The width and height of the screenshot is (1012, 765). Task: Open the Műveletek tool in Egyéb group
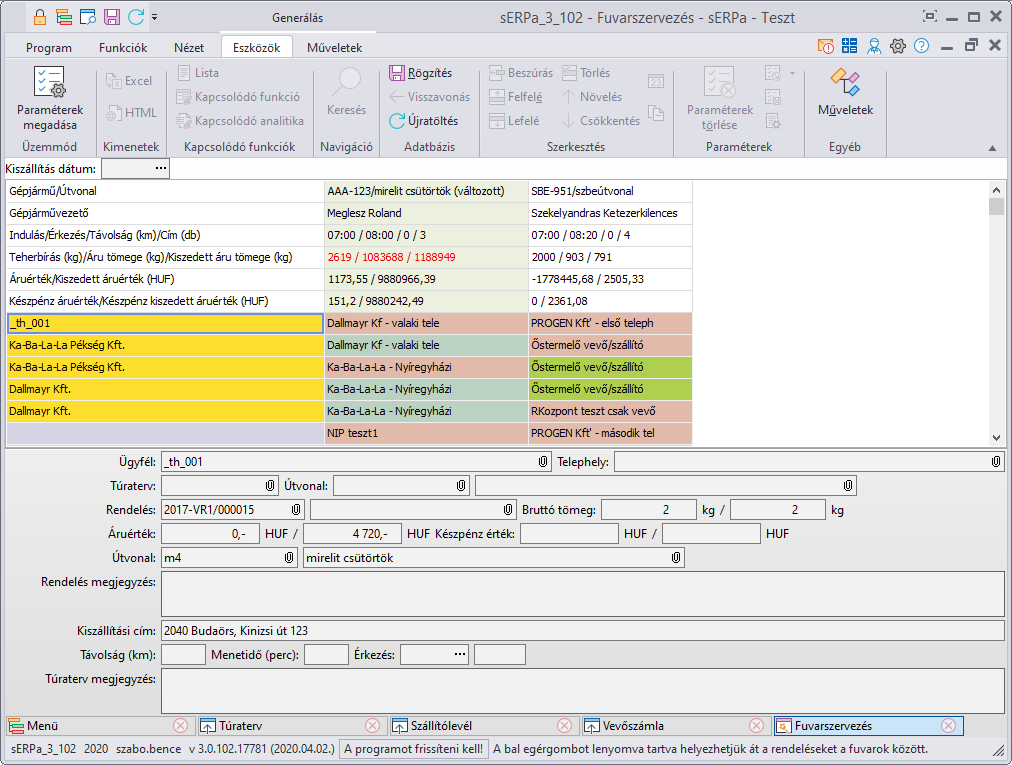pos(845,83)
